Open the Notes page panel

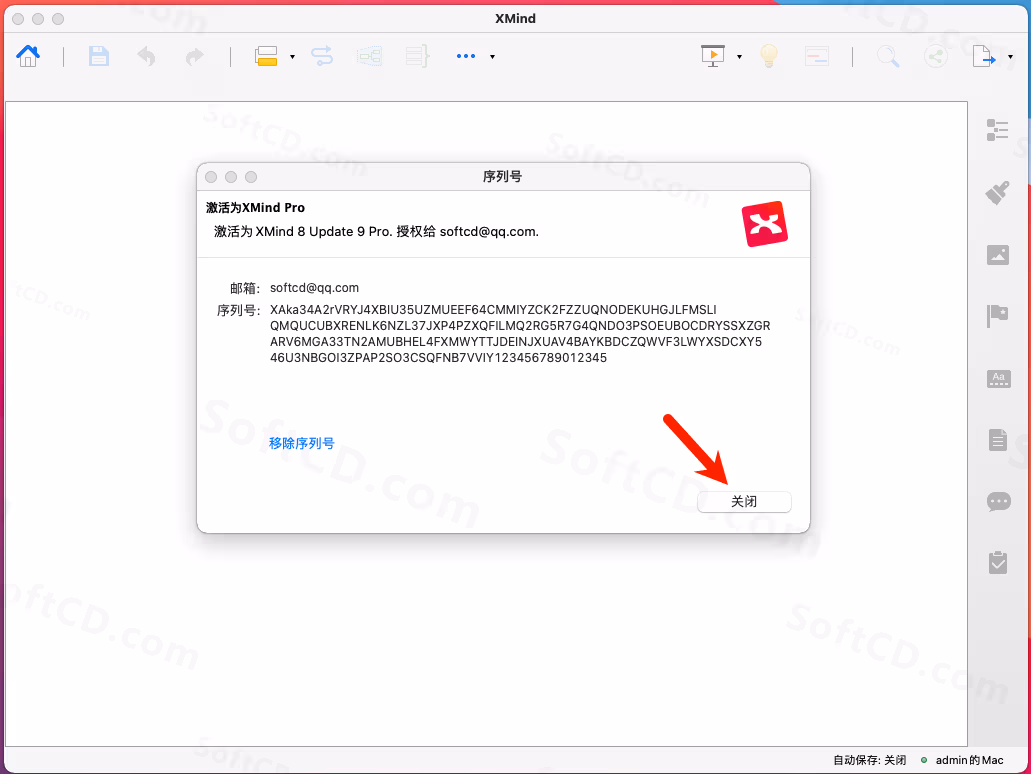coord(997,440)
